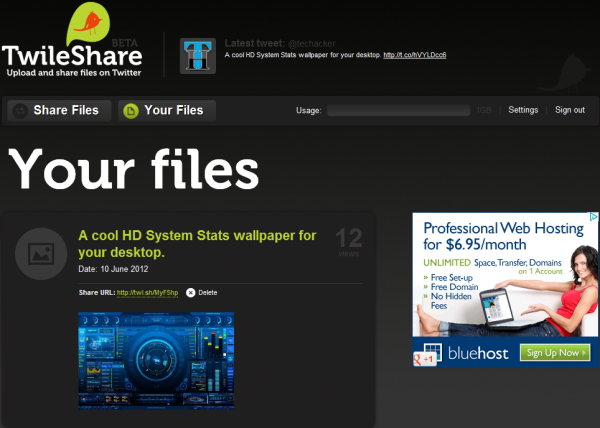Image resolution: width=600 pixels, height=428 pixels.
Task: Click the bluehost grid logo
Action: (x=432, y=351)
